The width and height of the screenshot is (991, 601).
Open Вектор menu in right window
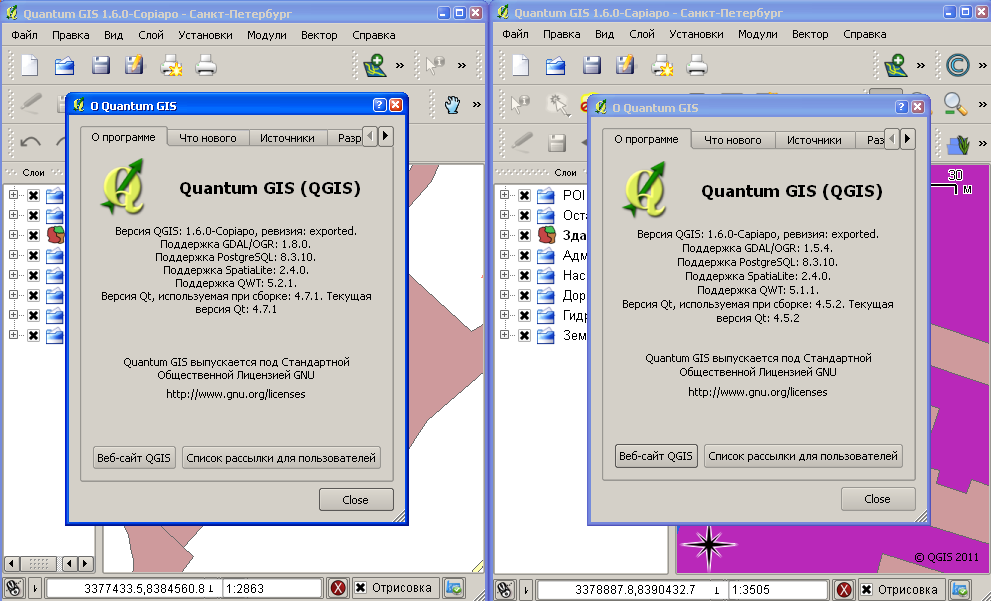(810, 34)
